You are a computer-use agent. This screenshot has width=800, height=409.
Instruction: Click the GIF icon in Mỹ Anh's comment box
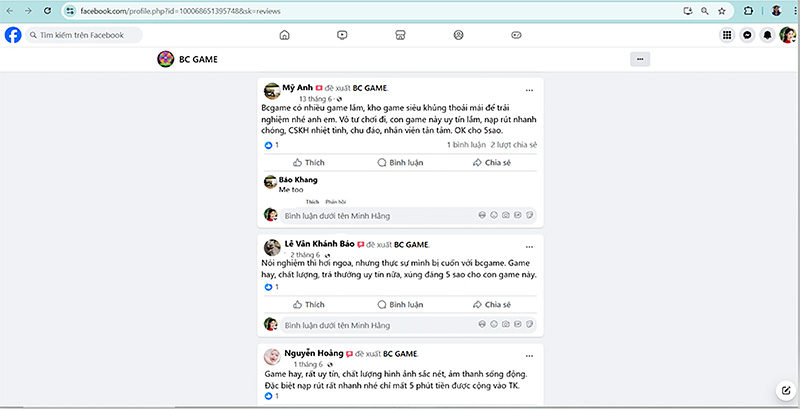(x=517, y=215)
